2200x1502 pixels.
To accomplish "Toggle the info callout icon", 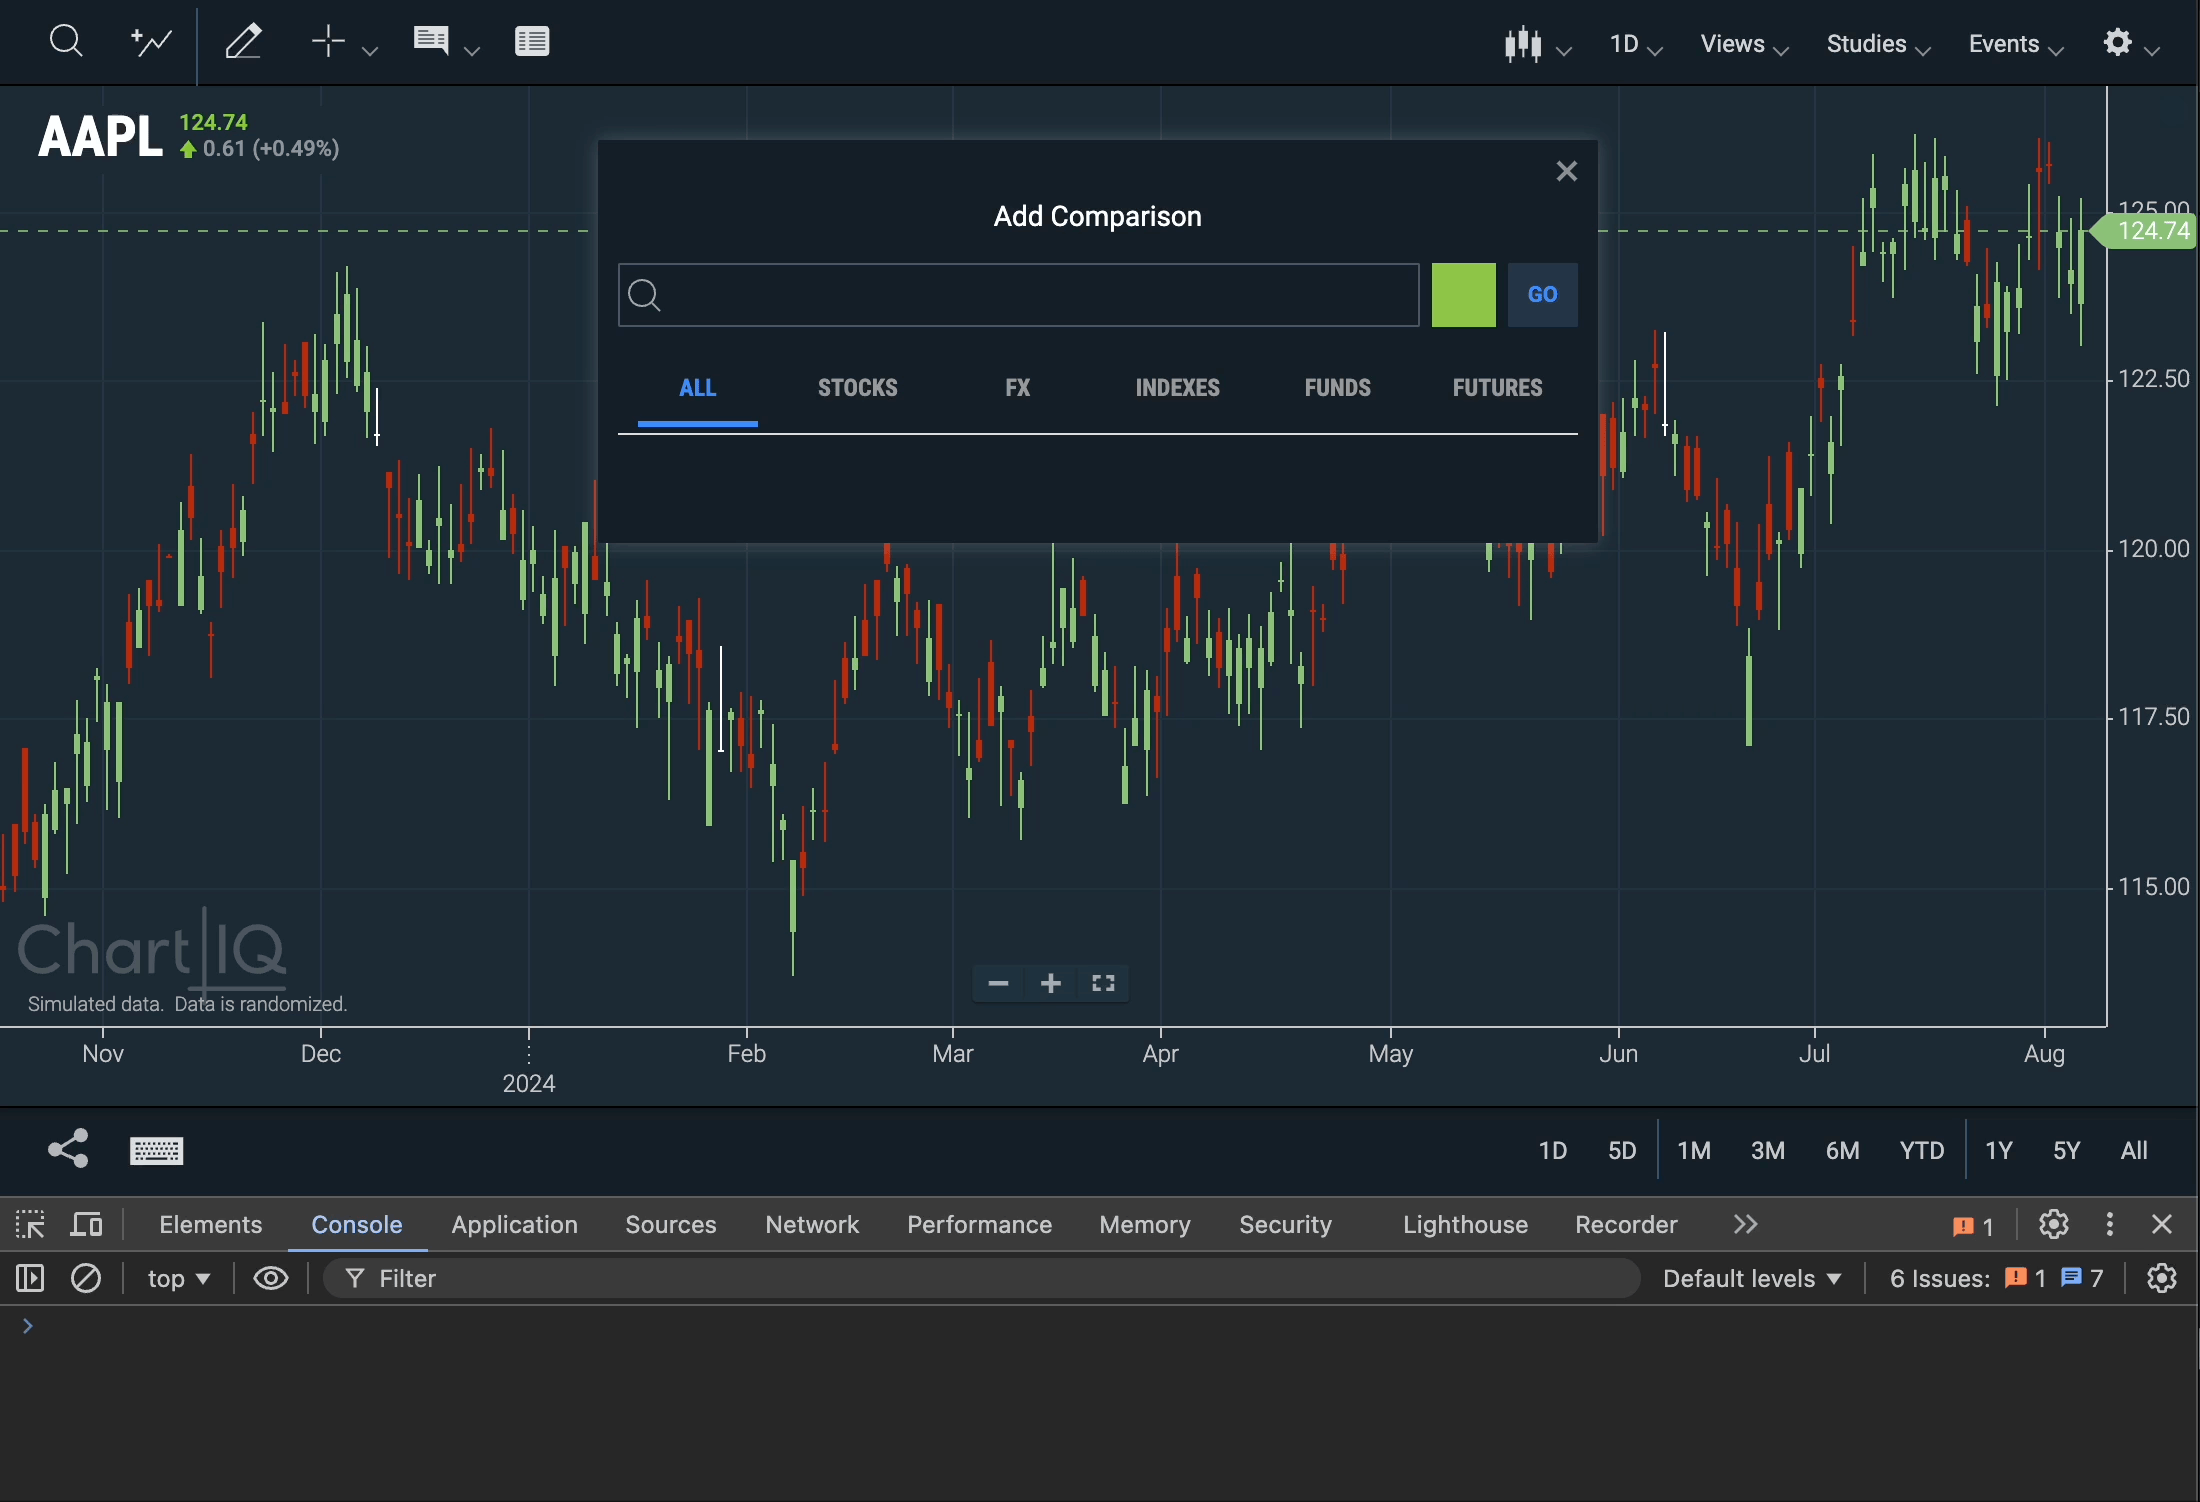I will tap(431, 41).
